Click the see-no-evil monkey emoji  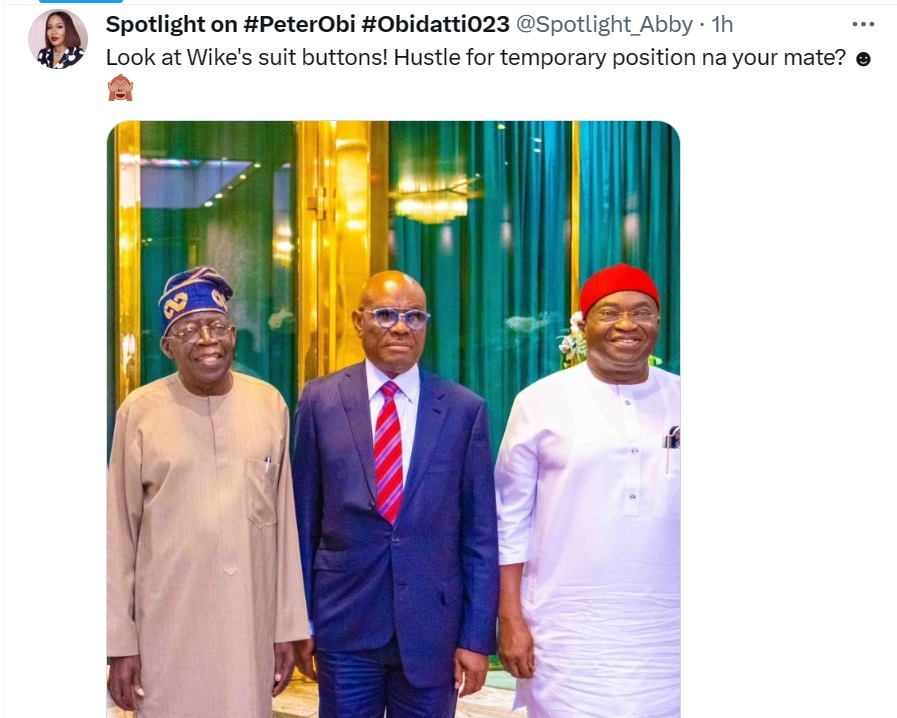[x=120, y=89]
